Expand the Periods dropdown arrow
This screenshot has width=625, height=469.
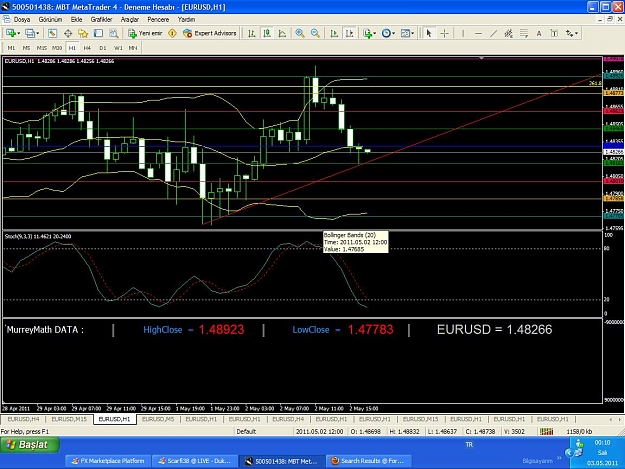(x=393, y=33)
